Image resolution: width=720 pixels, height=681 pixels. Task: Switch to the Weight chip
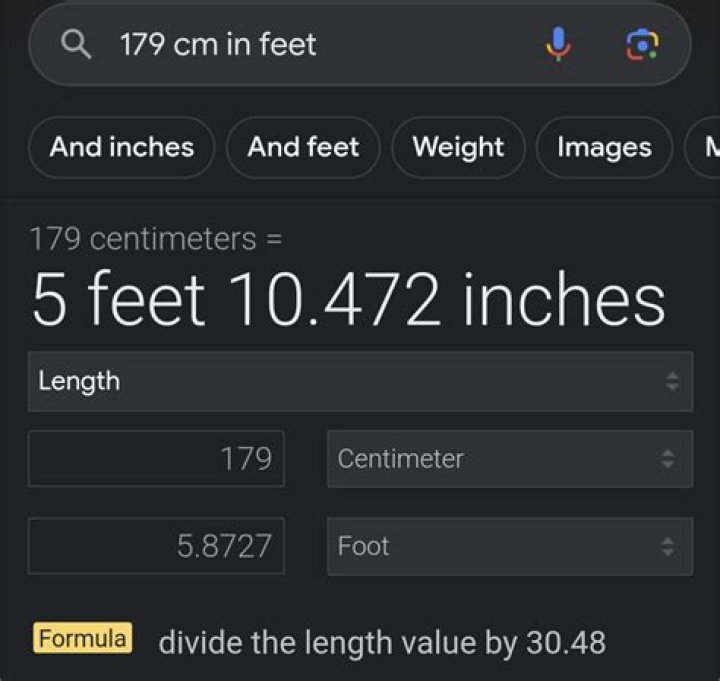pyautogui.click(x=458, y=148)
